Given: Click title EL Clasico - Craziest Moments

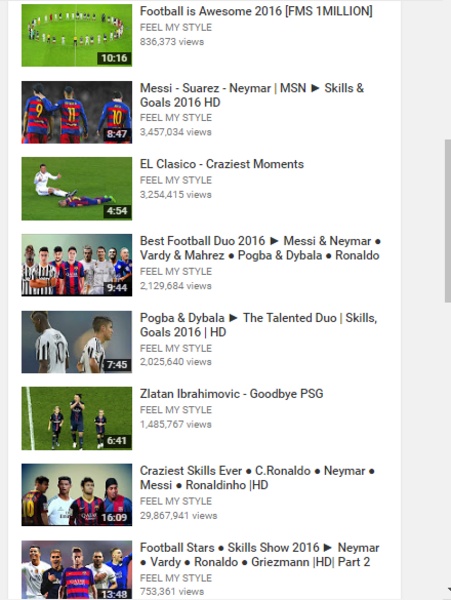Looking at the screenshot, I should (x=222, y=164).
